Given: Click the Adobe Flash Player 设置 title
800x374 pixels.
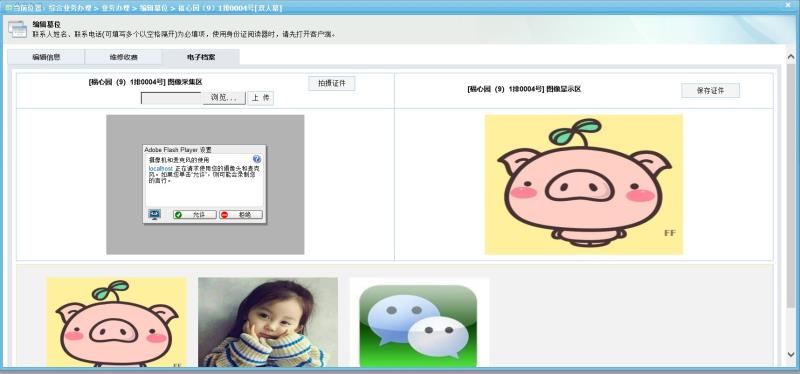Looking at the screenshot, I should (178, 149).
